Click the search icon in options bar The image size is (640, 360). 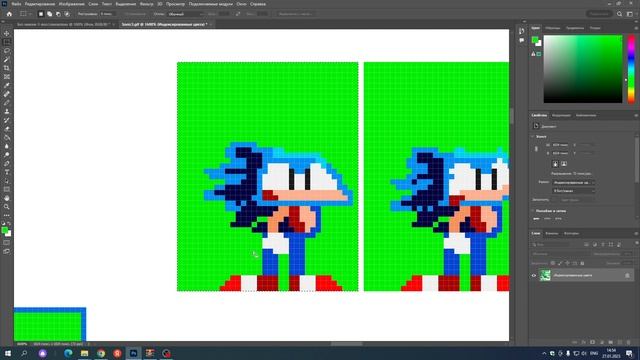(620, 14)
